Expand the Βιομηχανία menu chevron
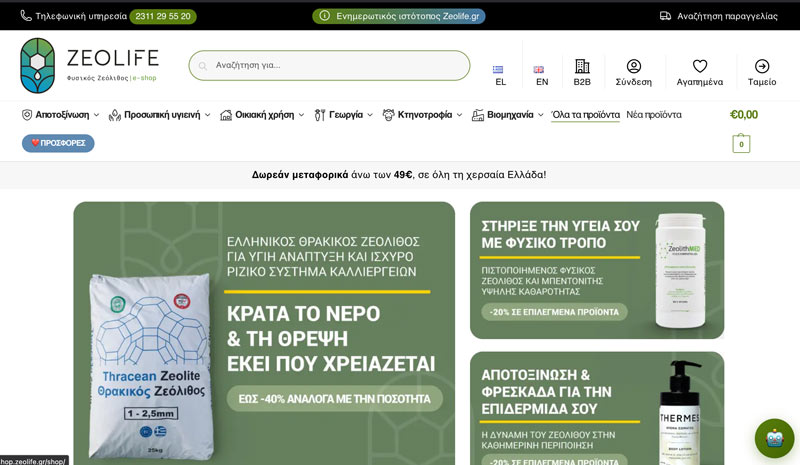Screen dimensions: 800x465 pyautogui.click(x=541, y=115)
